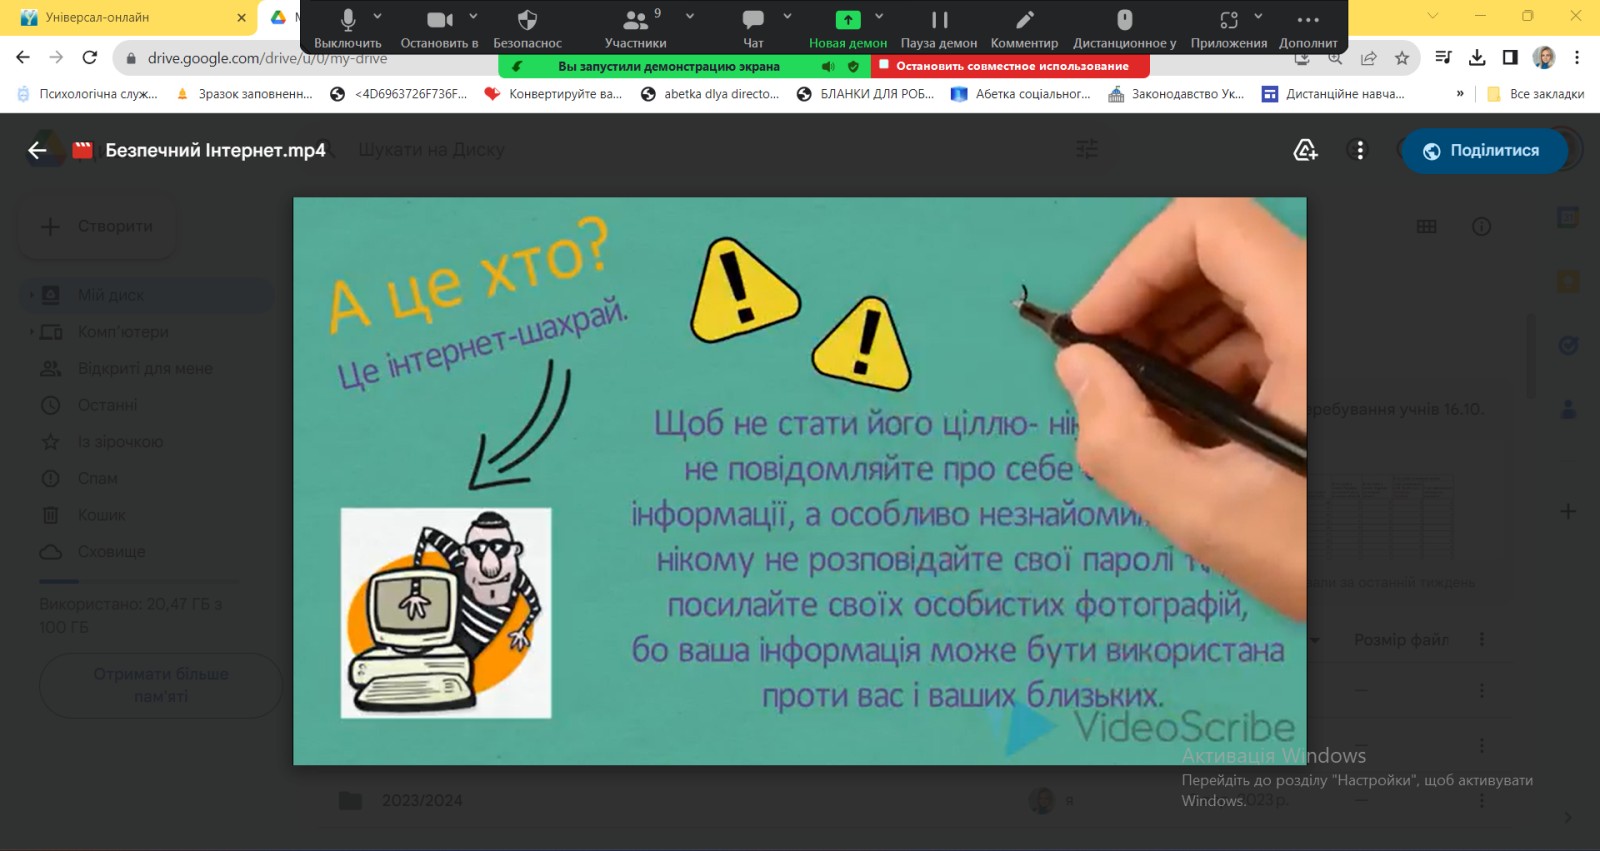Screen dimensions: 1600x851
Task: Share this page from address bar
Action: [1368, 58]
